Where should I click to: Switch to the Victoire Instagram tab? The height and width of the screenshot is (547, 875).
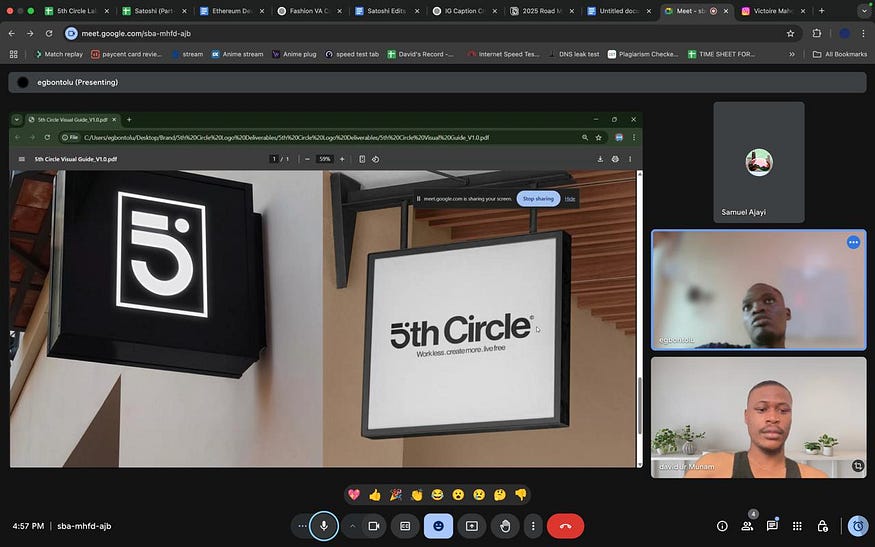(x=775, y=11)
